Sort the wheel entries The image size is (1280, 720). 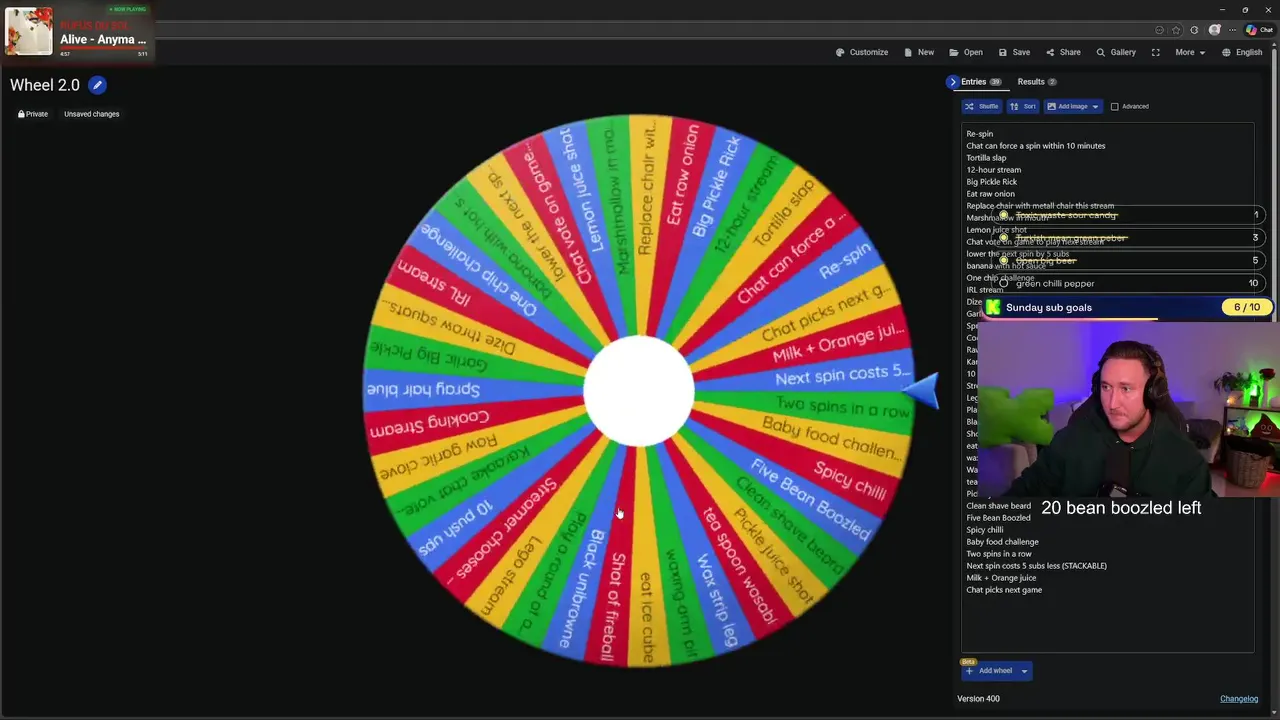pyautogui.click(x=1023, y=106)
